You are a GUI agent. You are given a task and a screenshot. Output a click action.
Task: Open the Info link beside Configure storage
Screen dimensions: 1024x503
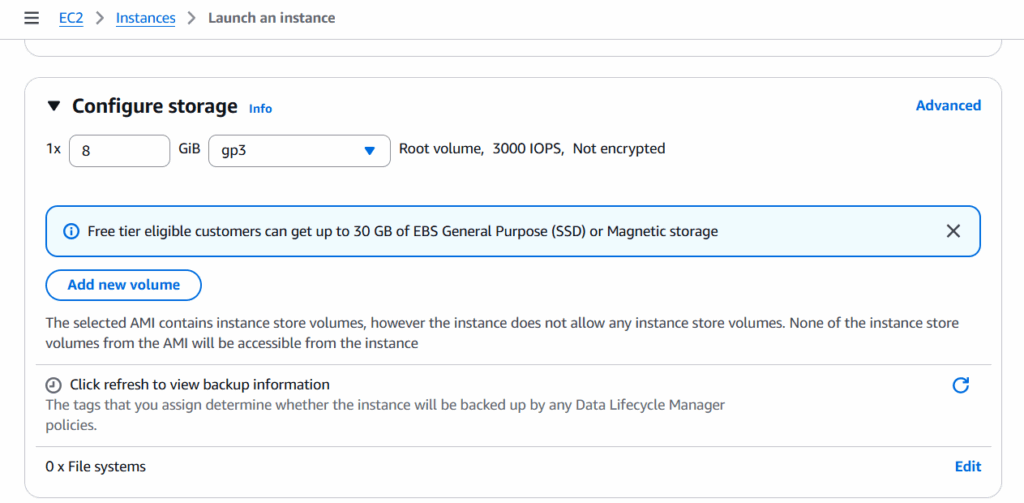click(x=260, y=108)
